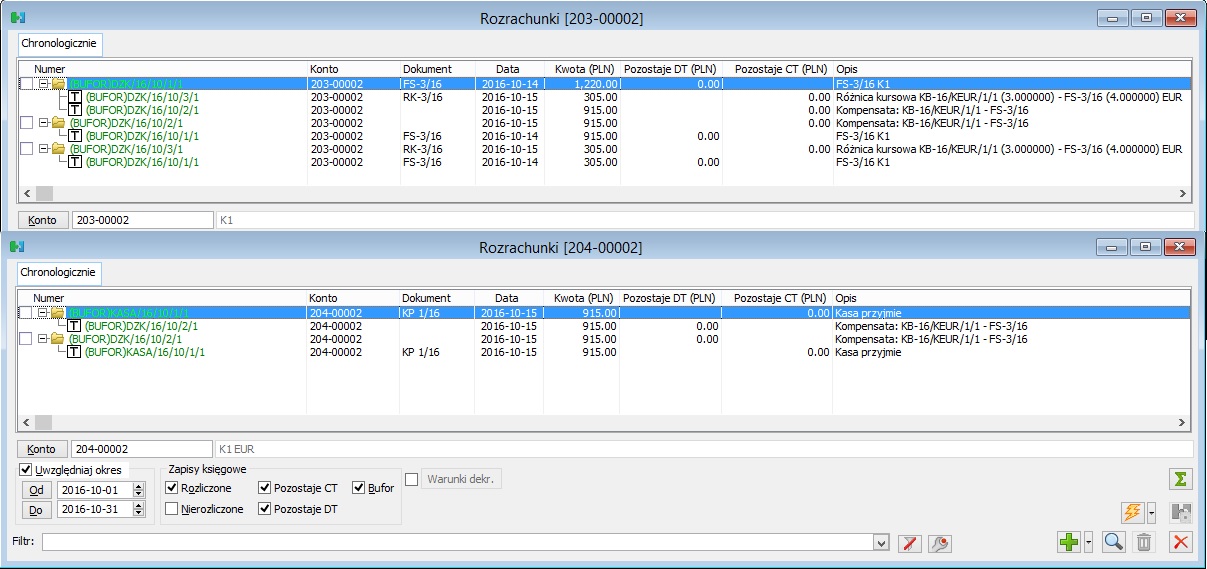Click app icon in Rozrachunki [204-00002] title bar
This screenshot has height=569, width=1207.
pyautogui.click(x=17, y=247)
